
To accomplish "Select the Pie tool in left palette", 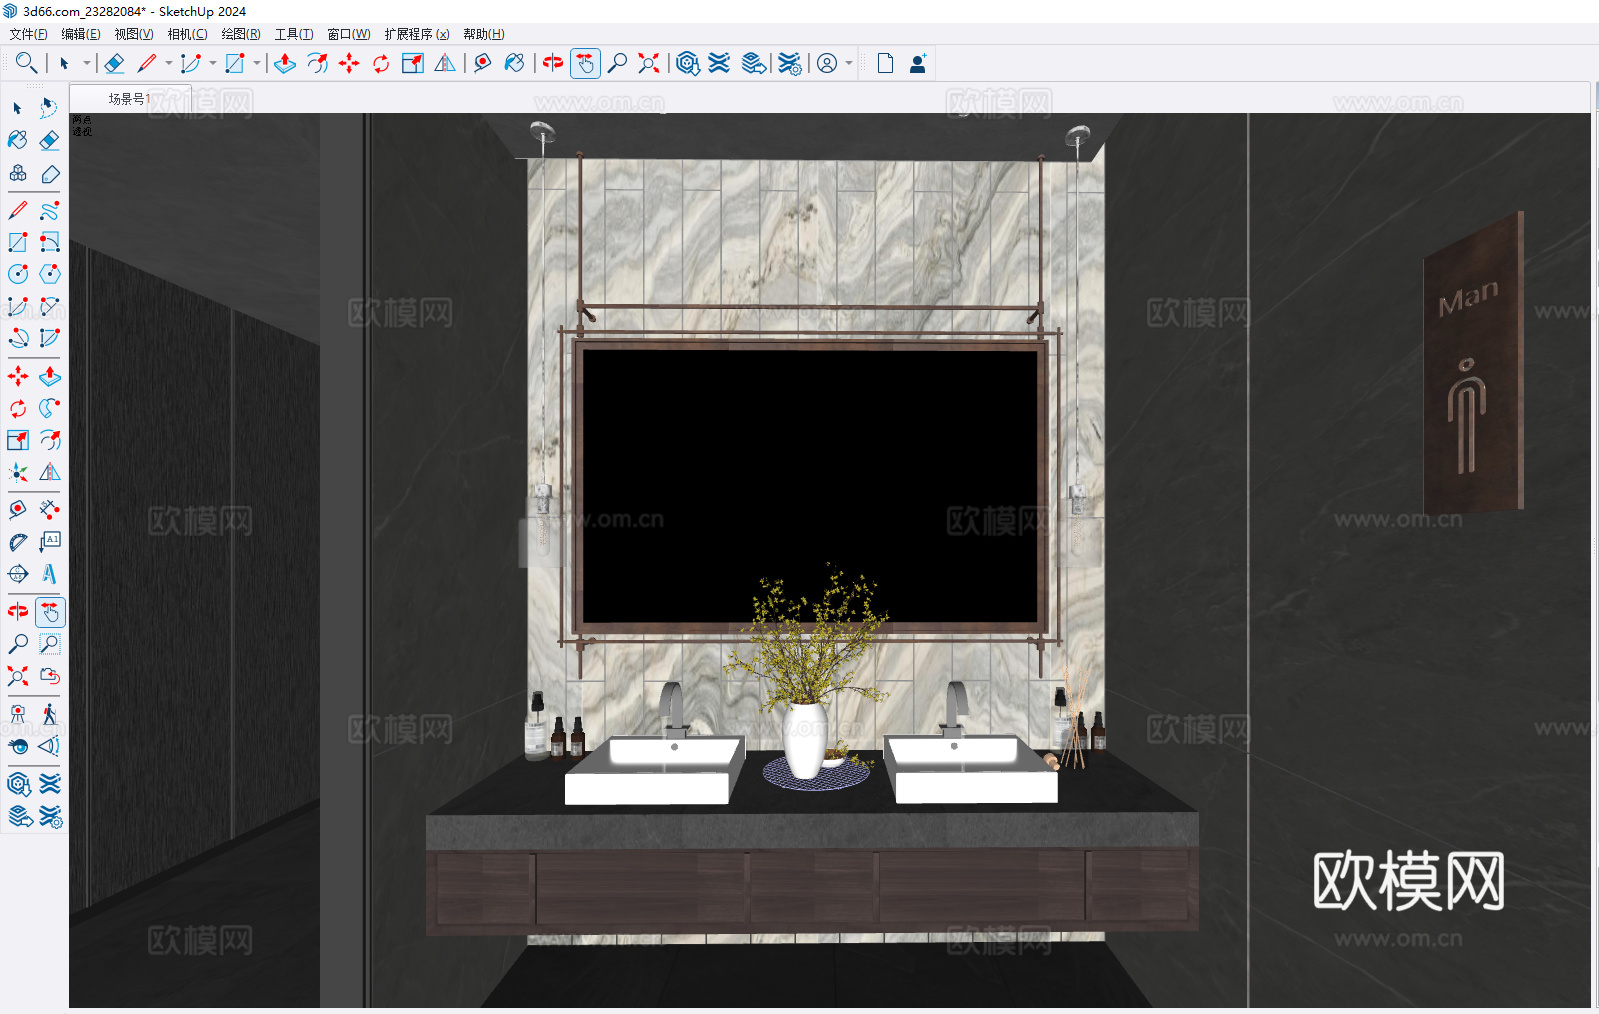I will pos(49,338).
